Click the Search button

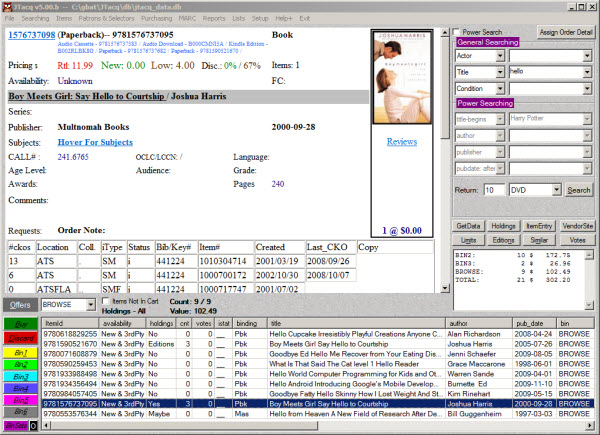pos(579,190)
